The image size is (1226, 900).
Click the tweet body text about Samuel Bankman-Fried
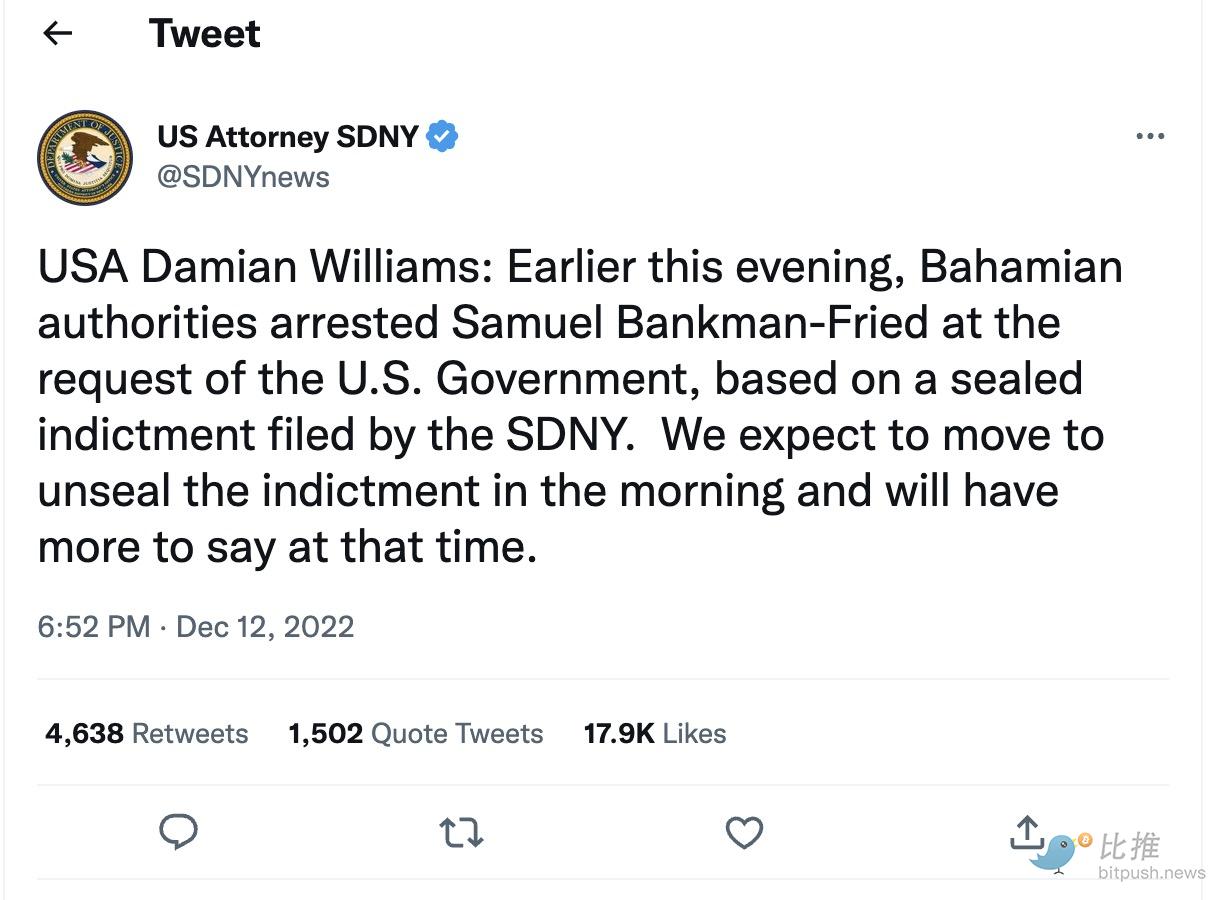(580, 407)
